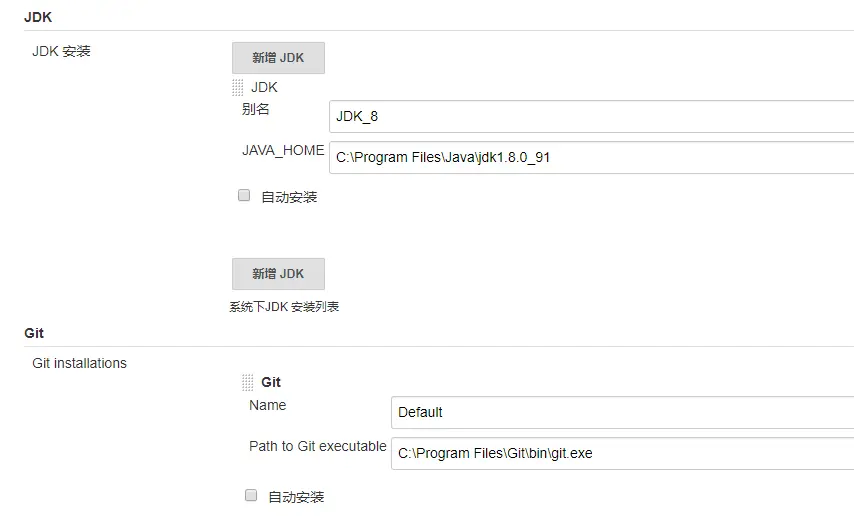Click the 系统下JDK 安装列表 text

[x=284, y=307]
